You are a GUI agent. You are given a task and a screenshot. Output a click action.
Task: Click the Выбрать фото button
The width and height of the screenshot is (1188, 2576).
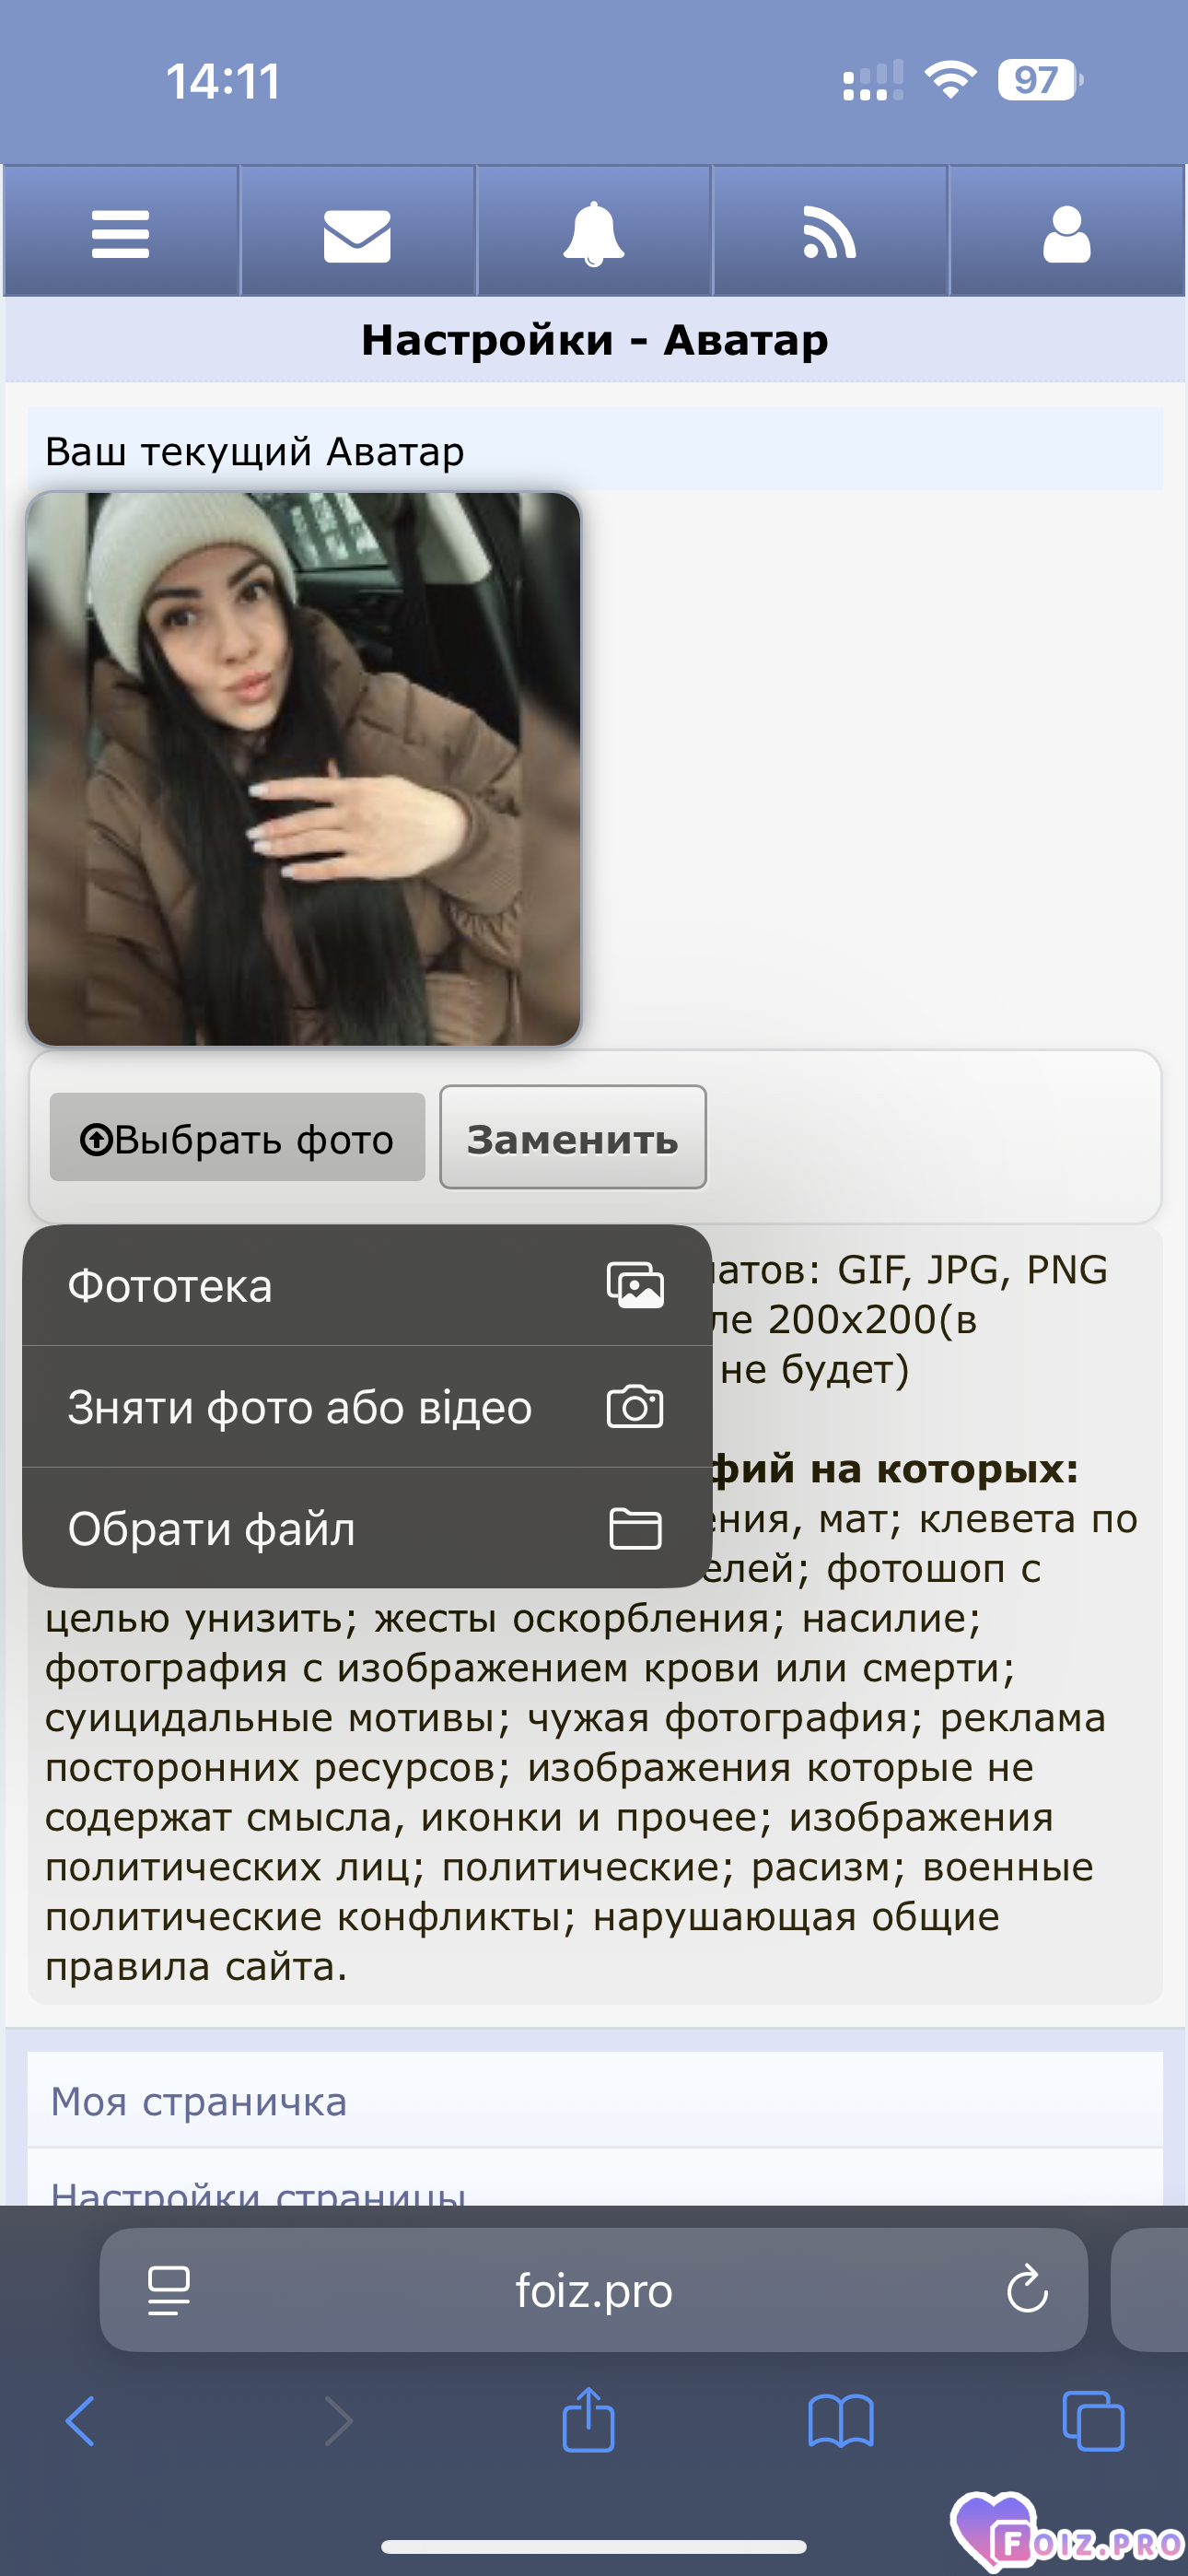pos(237,1137)
